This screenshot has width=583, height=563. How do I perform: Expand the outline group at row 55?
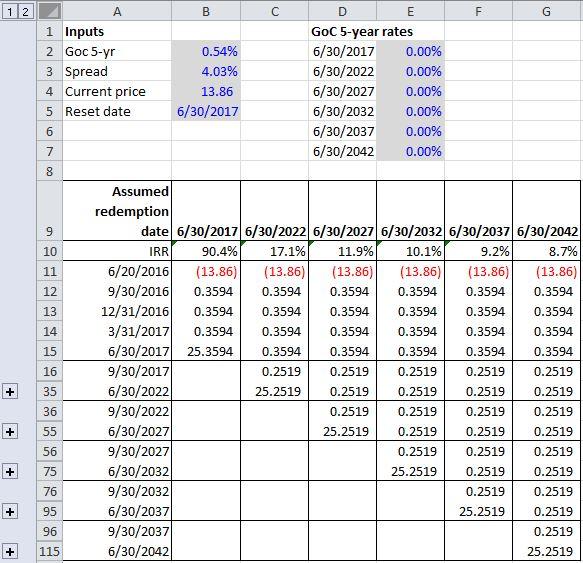pos(10,432)
